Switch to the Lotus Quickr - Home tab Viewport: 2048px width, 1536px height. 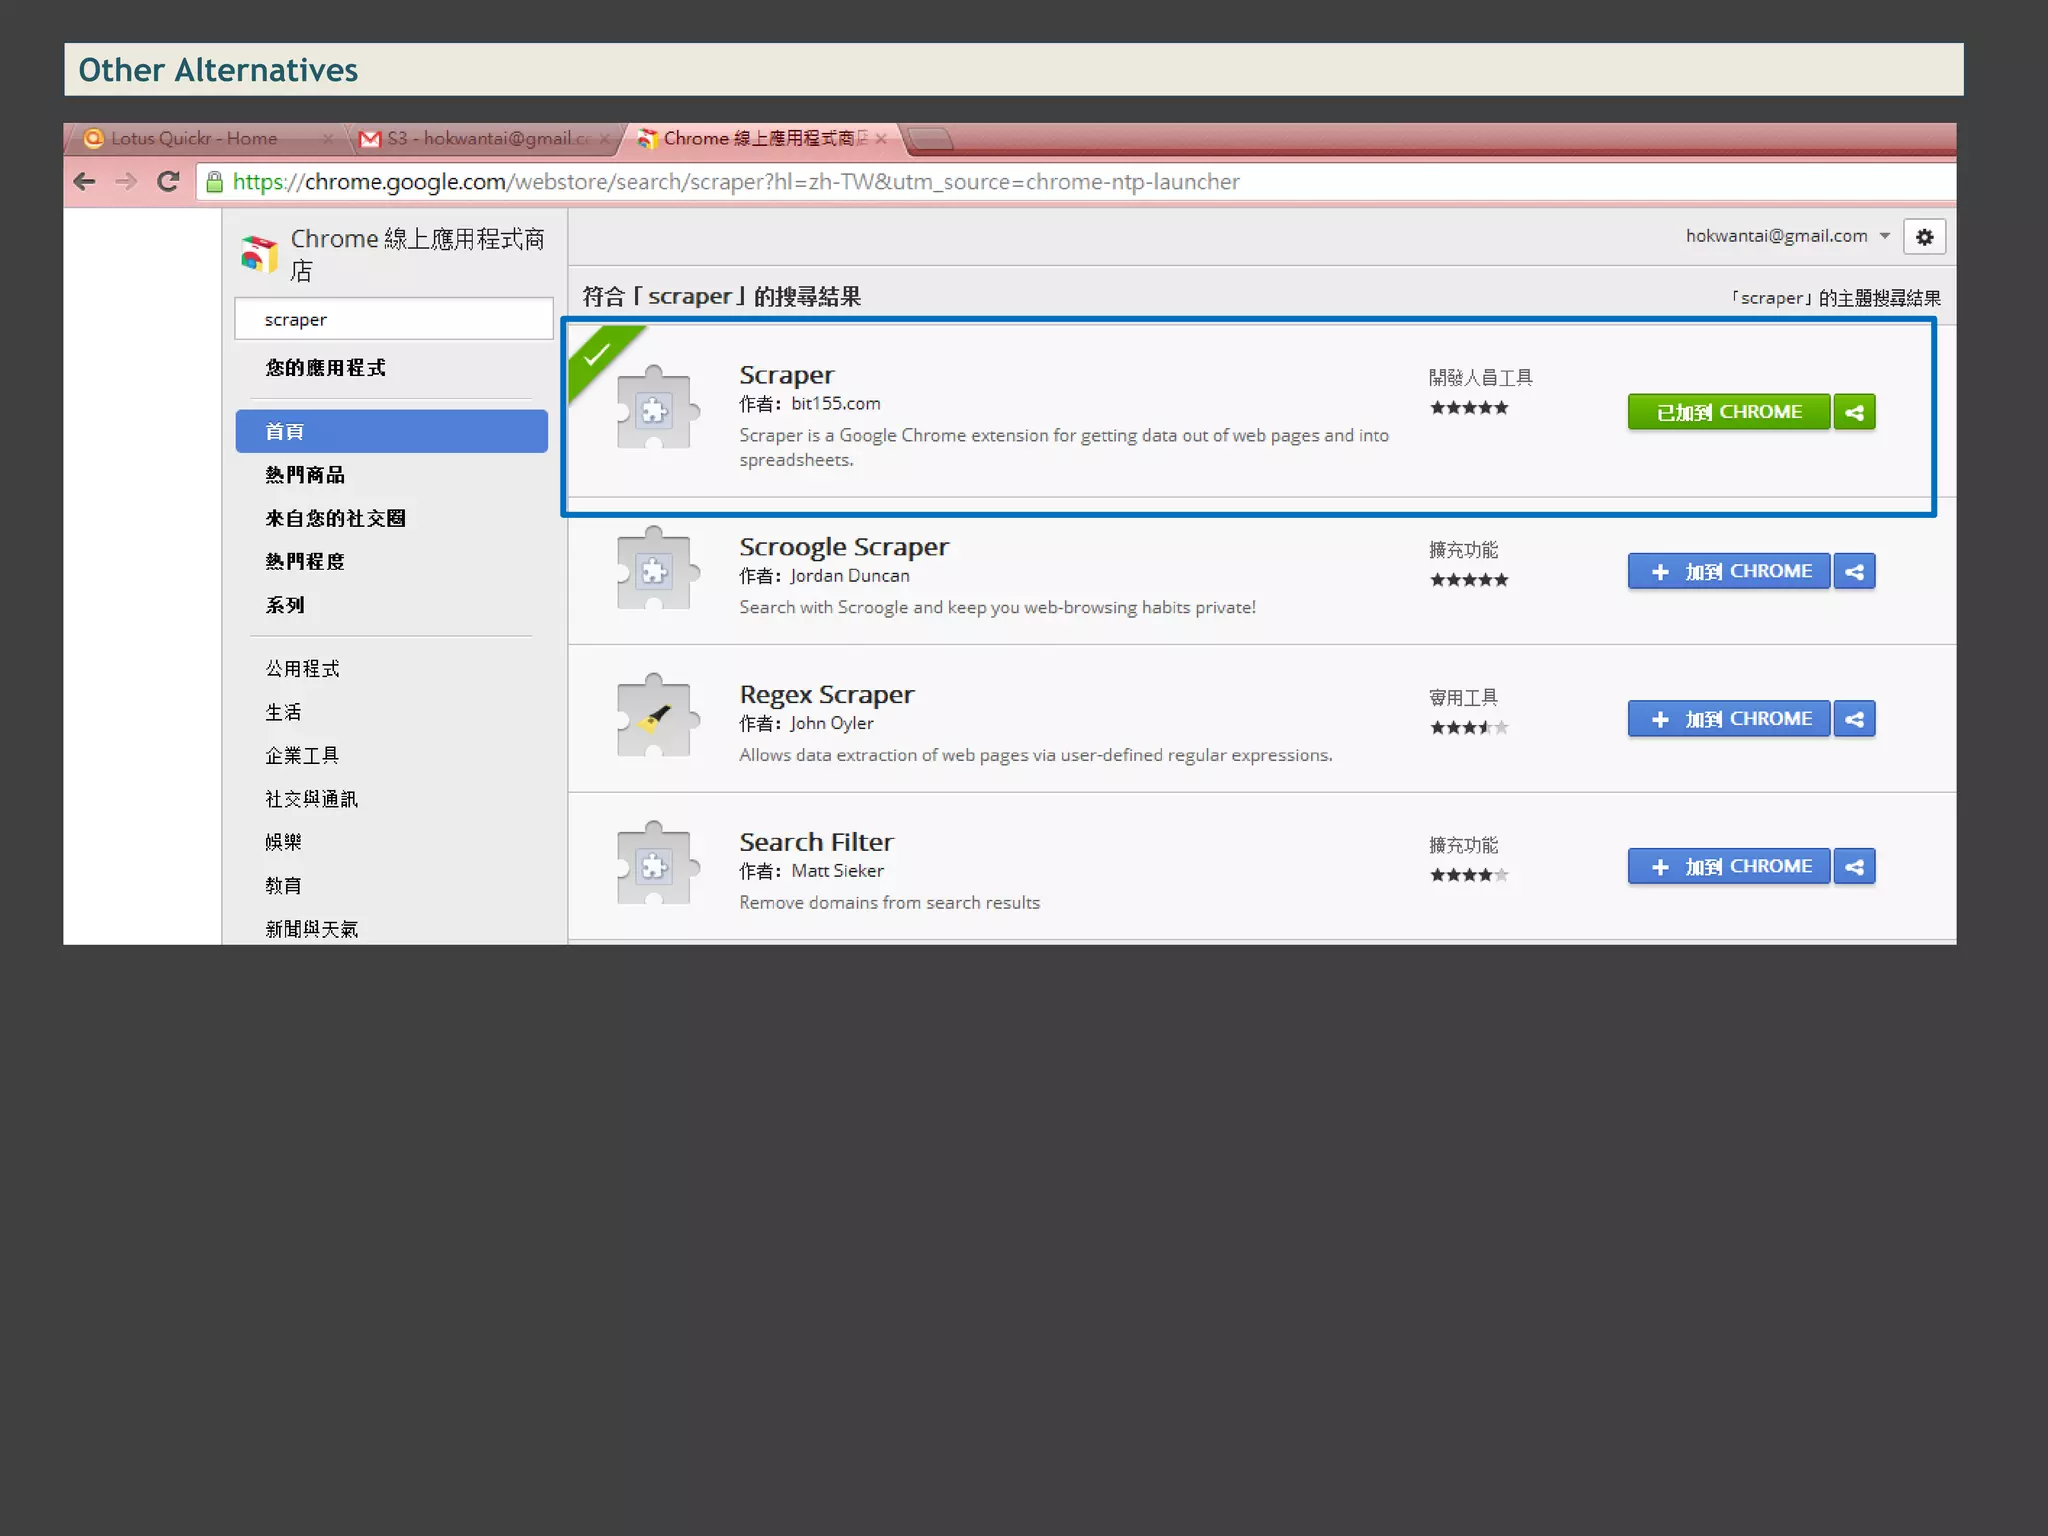[x=195, y=139]
